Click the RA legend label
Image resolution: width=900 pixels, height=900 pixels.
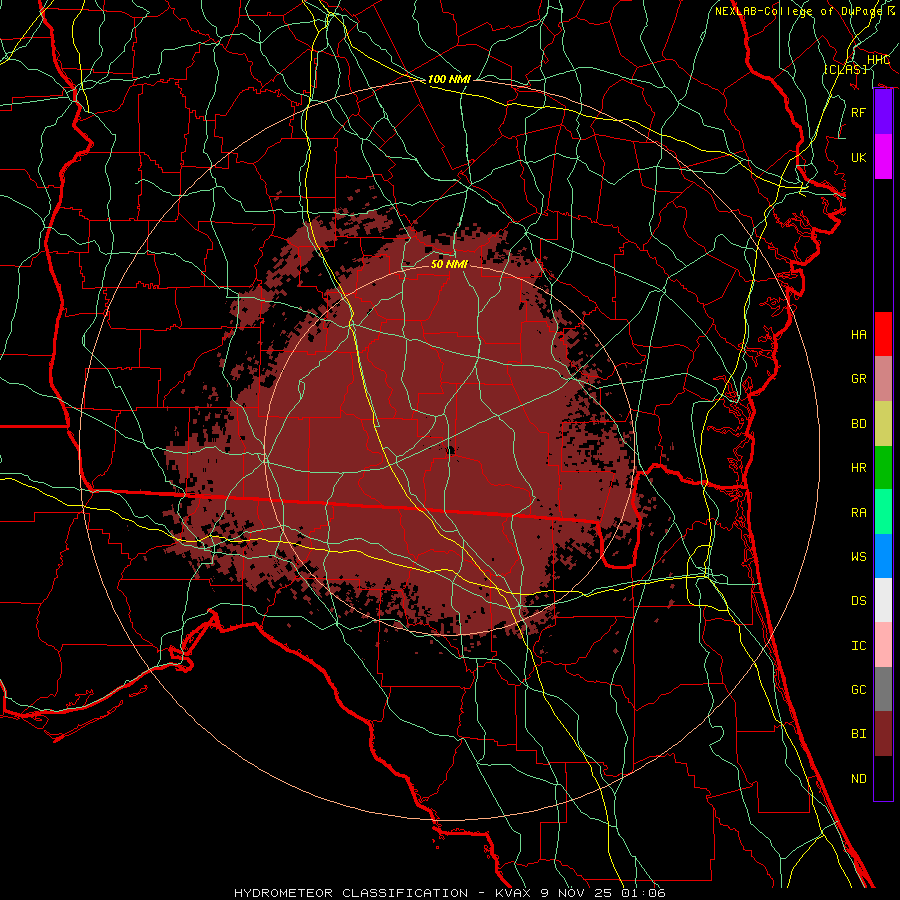tap(858, 513)
